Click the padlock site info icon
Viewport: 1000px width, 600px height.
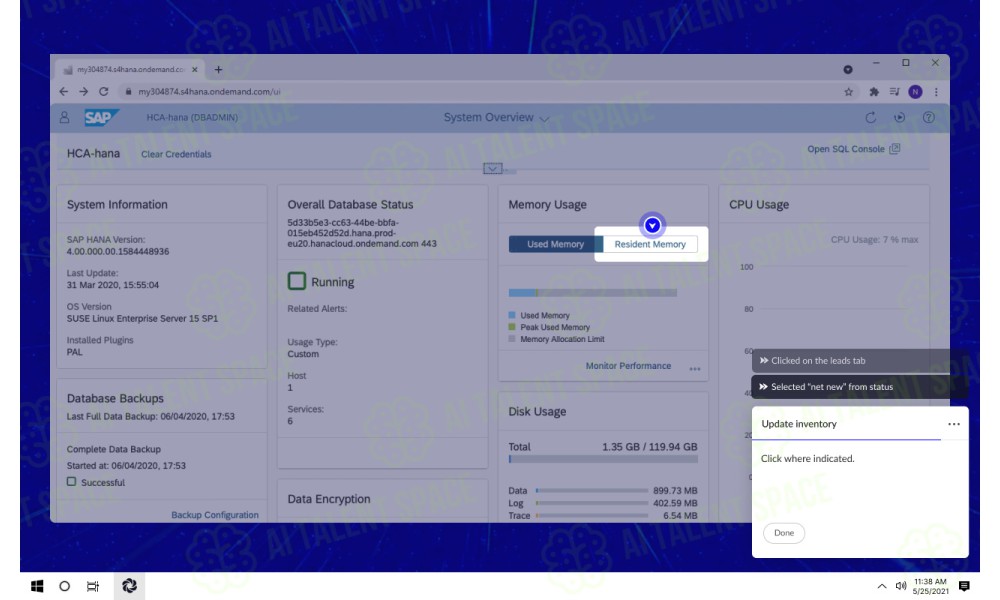pos(128,92)
